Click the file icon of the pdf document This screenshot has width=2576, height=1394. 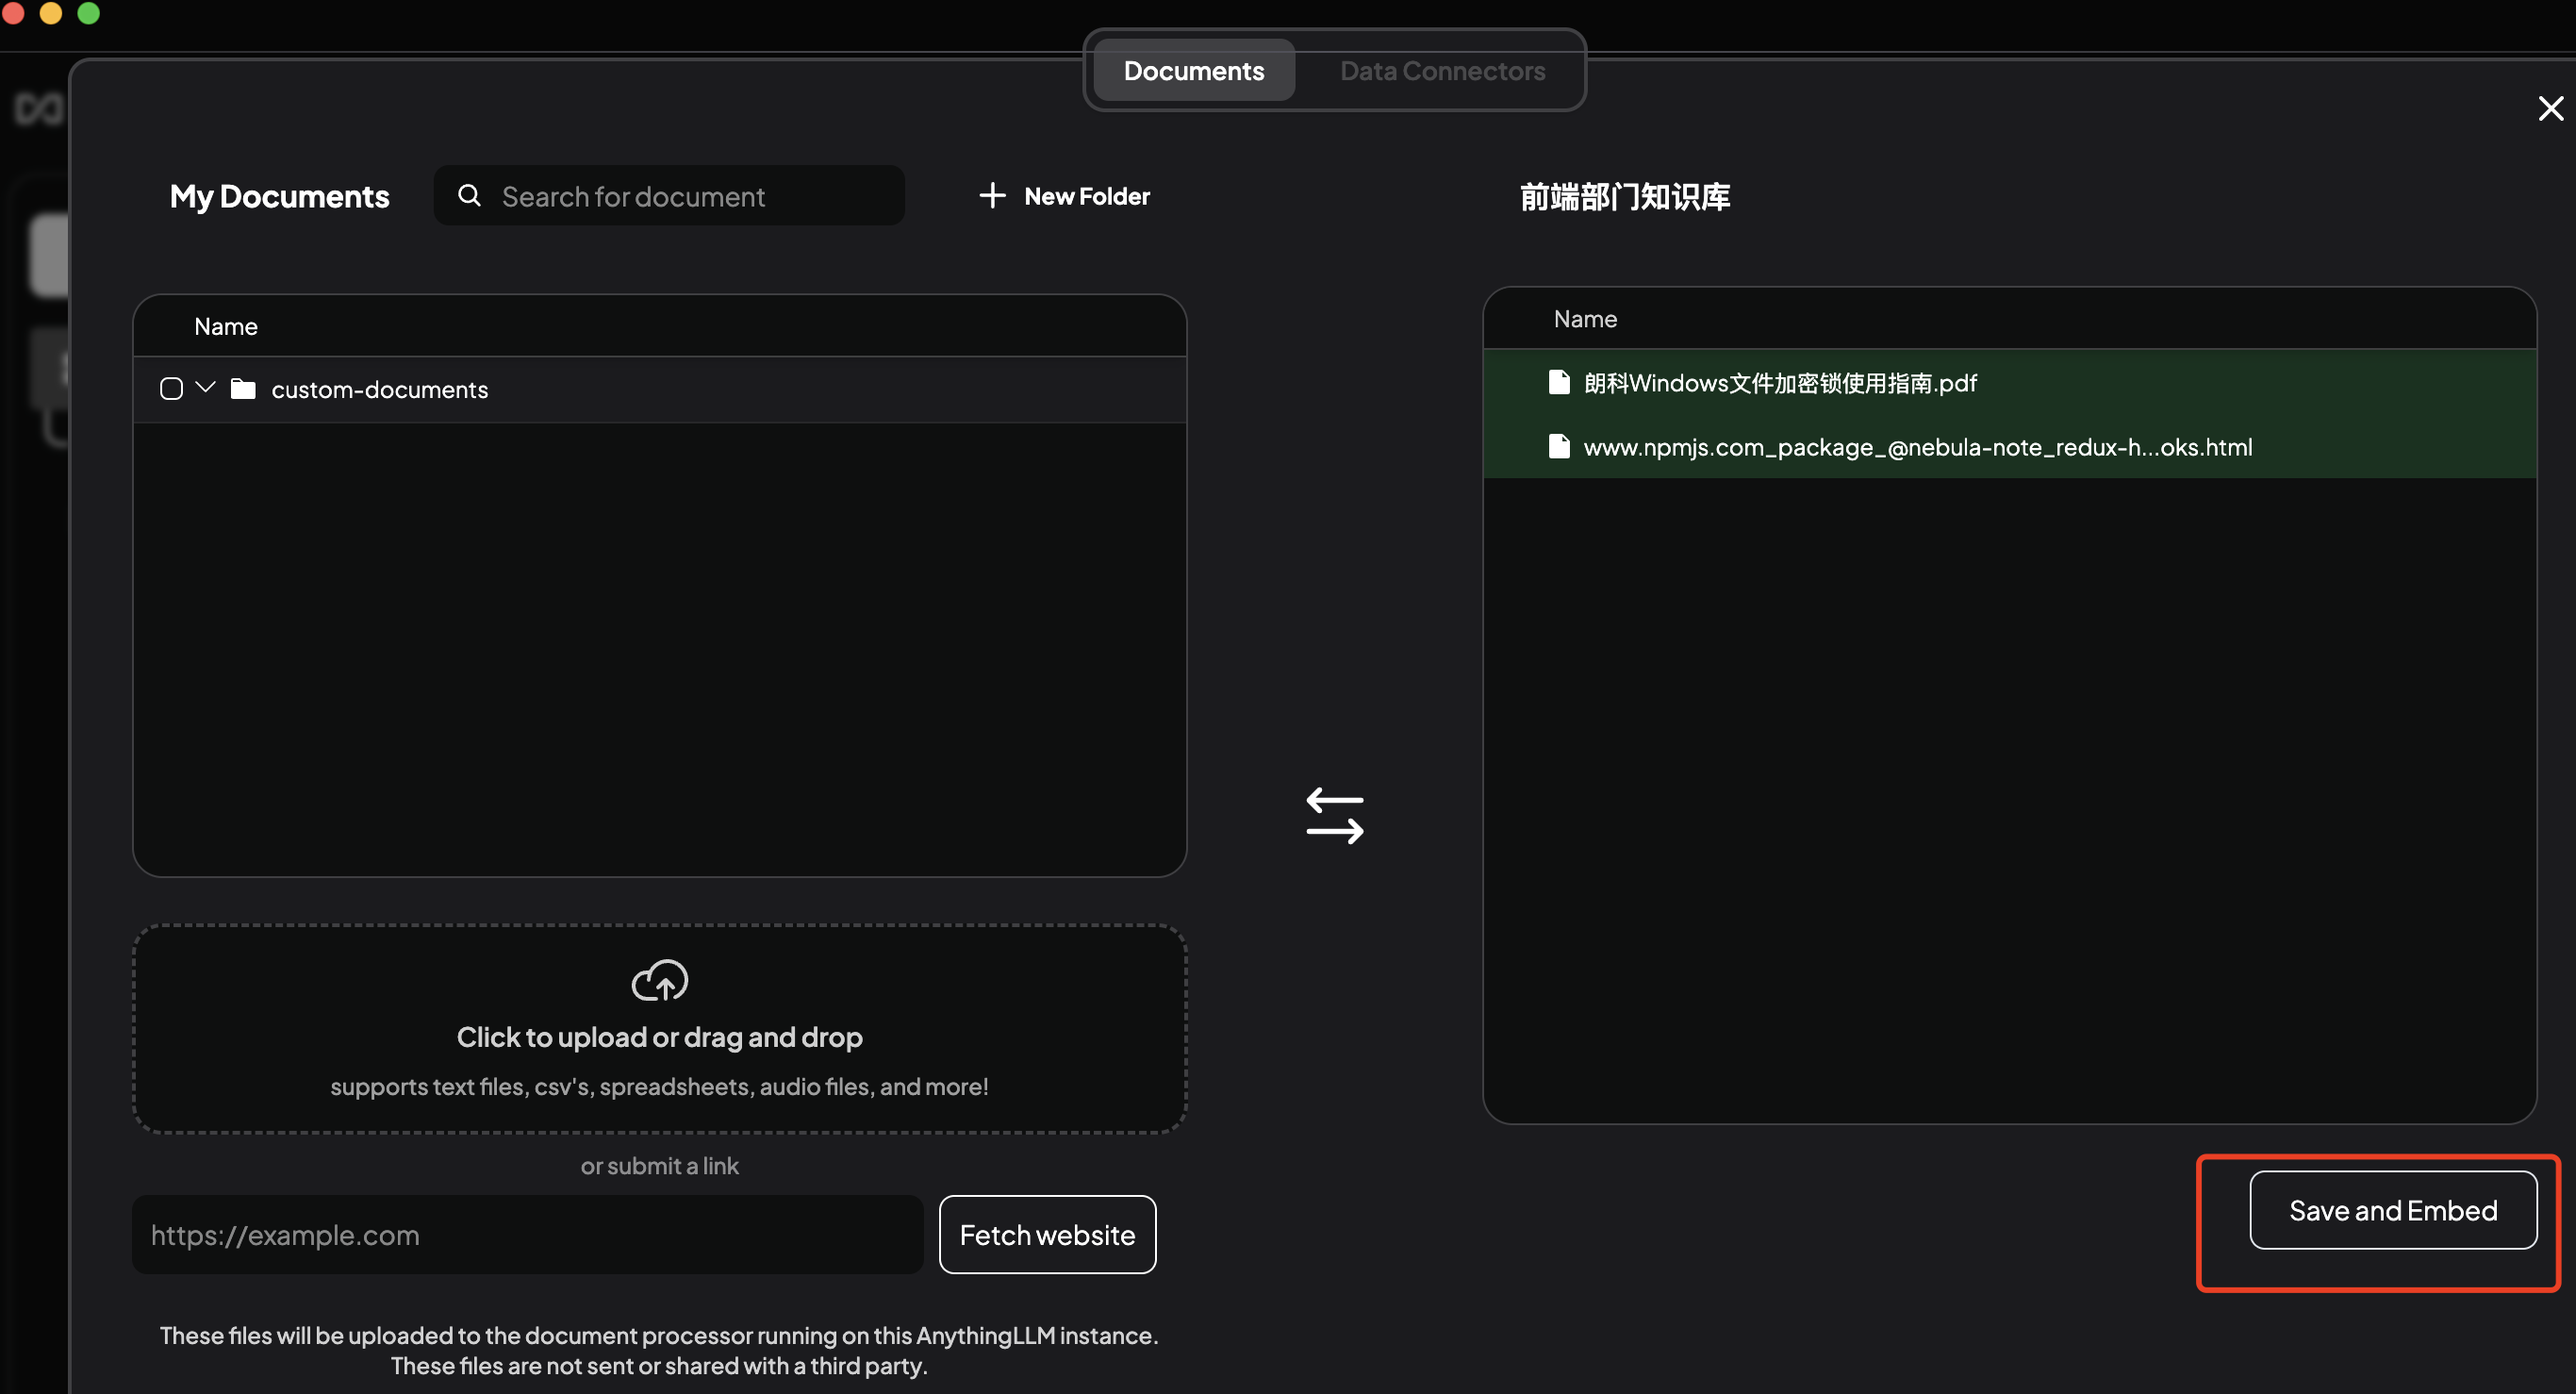(1559, 382)
